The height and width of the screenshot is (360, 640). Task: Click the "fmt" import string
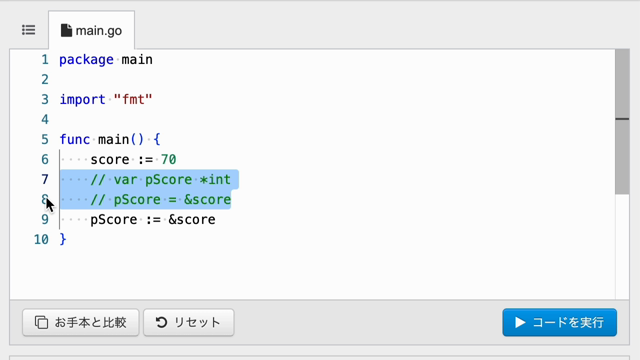(x=133, y=100)
